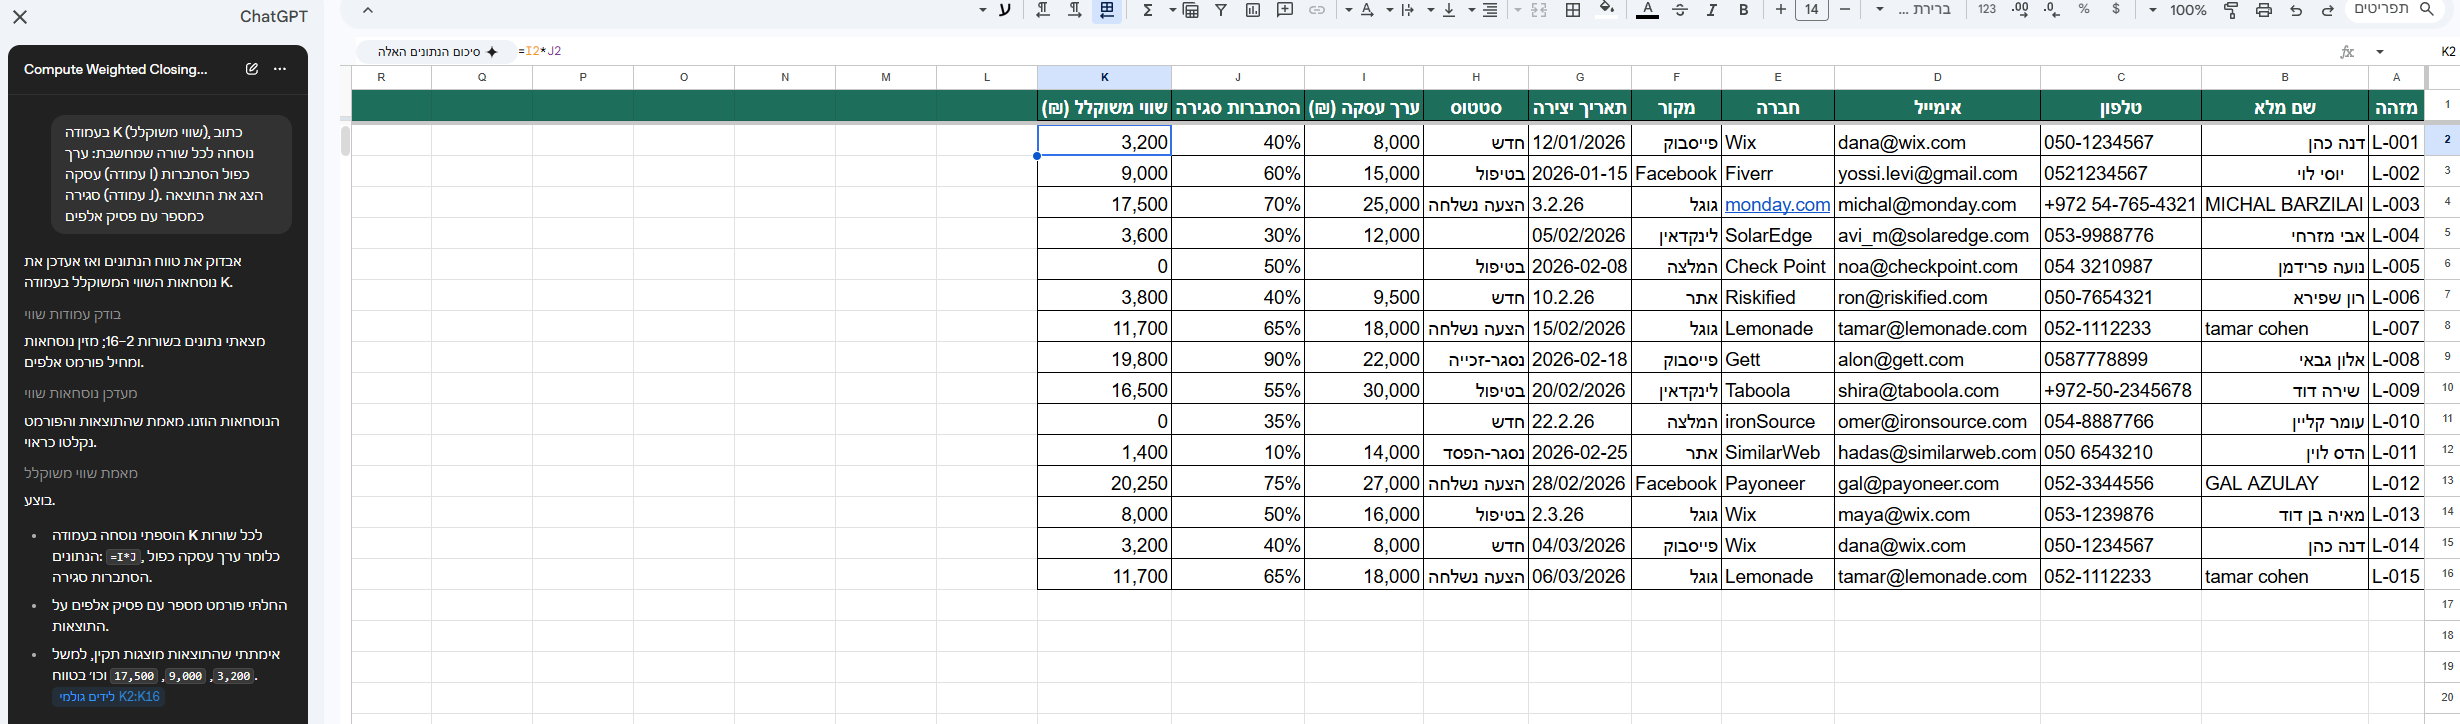
Task: Pick a fill color
Action: pos(1606,10)
